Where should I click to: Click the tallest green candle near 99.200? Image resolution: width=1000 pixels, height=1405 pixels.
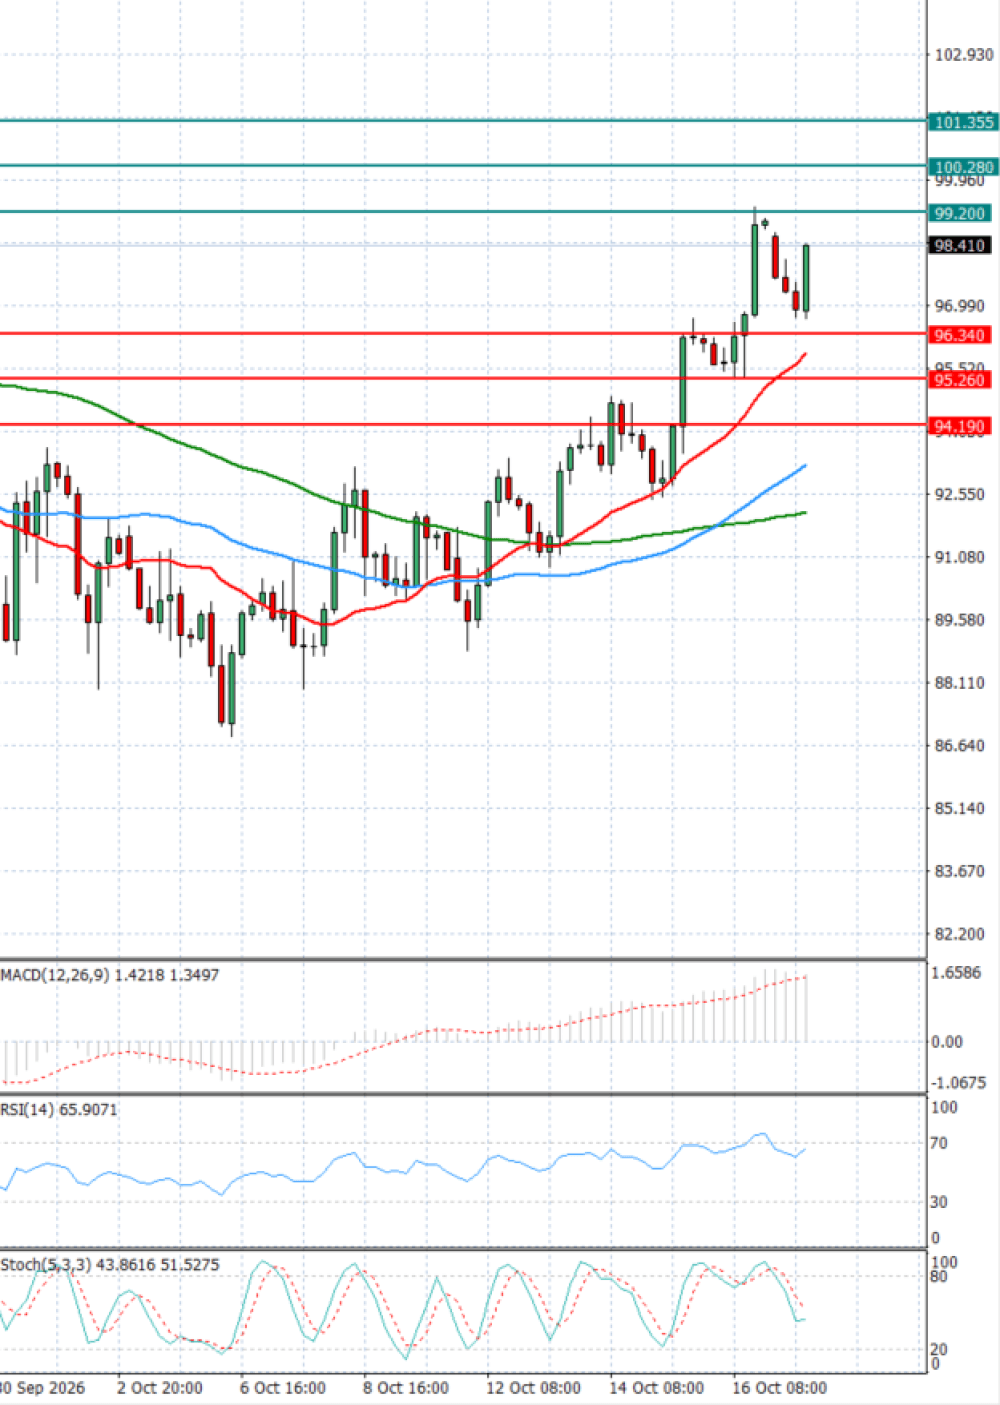coord(755,269)
